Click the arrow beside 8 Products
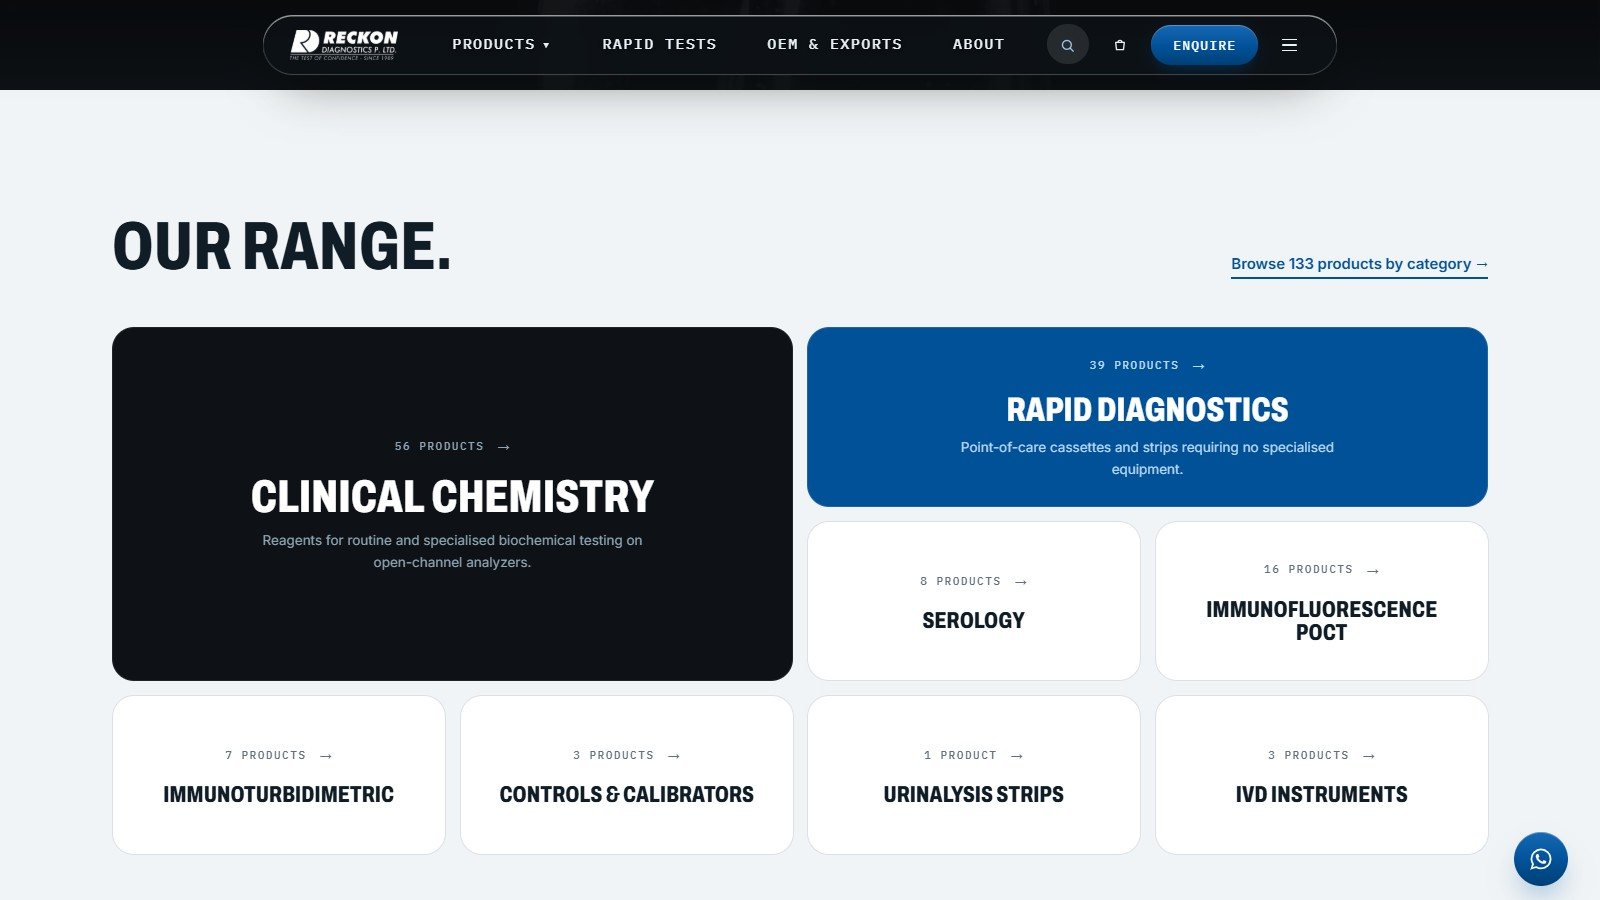The height and width of the screenshot is (900, 1600). tap(1021, 582)
